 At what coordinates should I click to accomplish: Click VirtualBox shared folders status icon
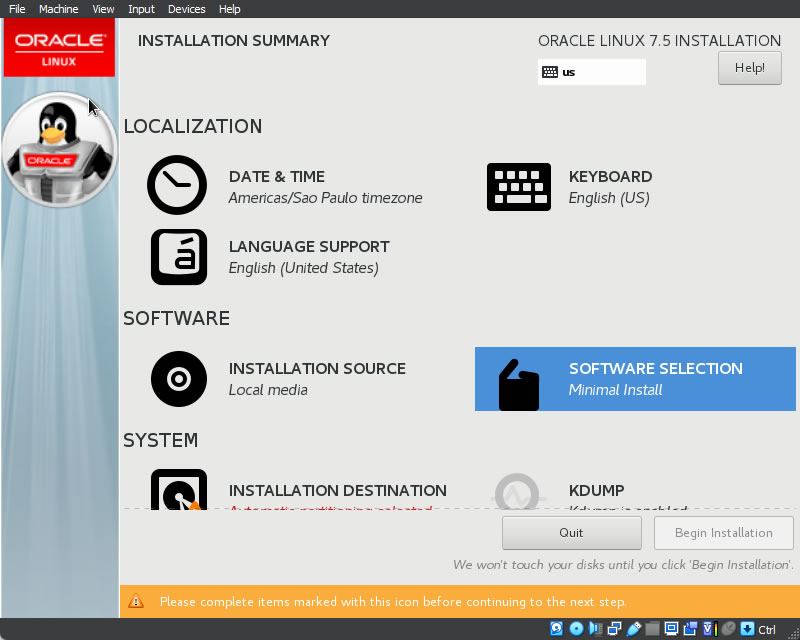click(x=652, y=628)
